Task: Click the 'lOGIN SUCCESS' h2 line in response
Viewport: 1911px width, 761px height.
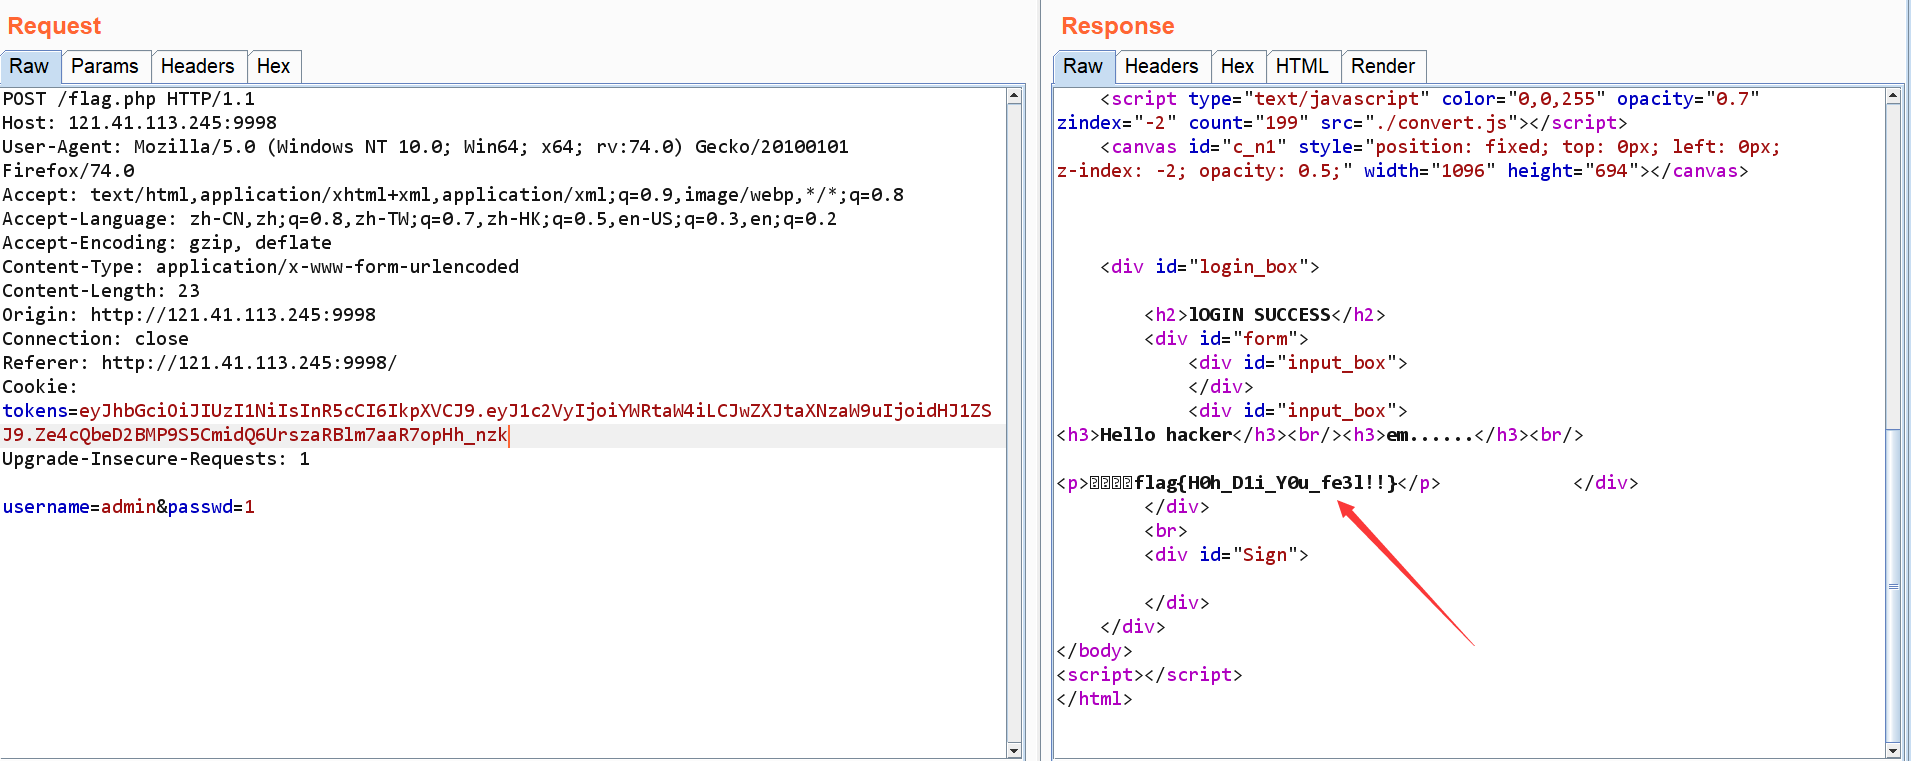Action: [x=1265, y=315]
